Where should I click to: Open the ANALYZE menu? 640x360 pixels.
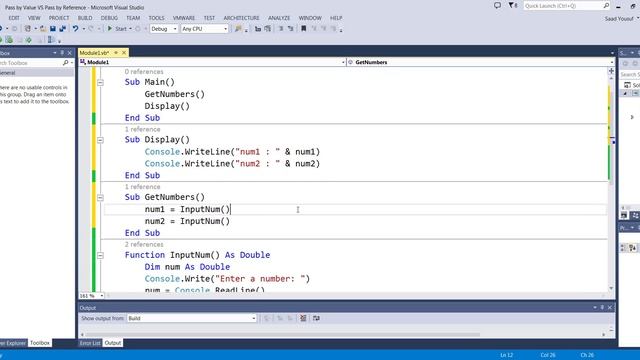[279, 18]
